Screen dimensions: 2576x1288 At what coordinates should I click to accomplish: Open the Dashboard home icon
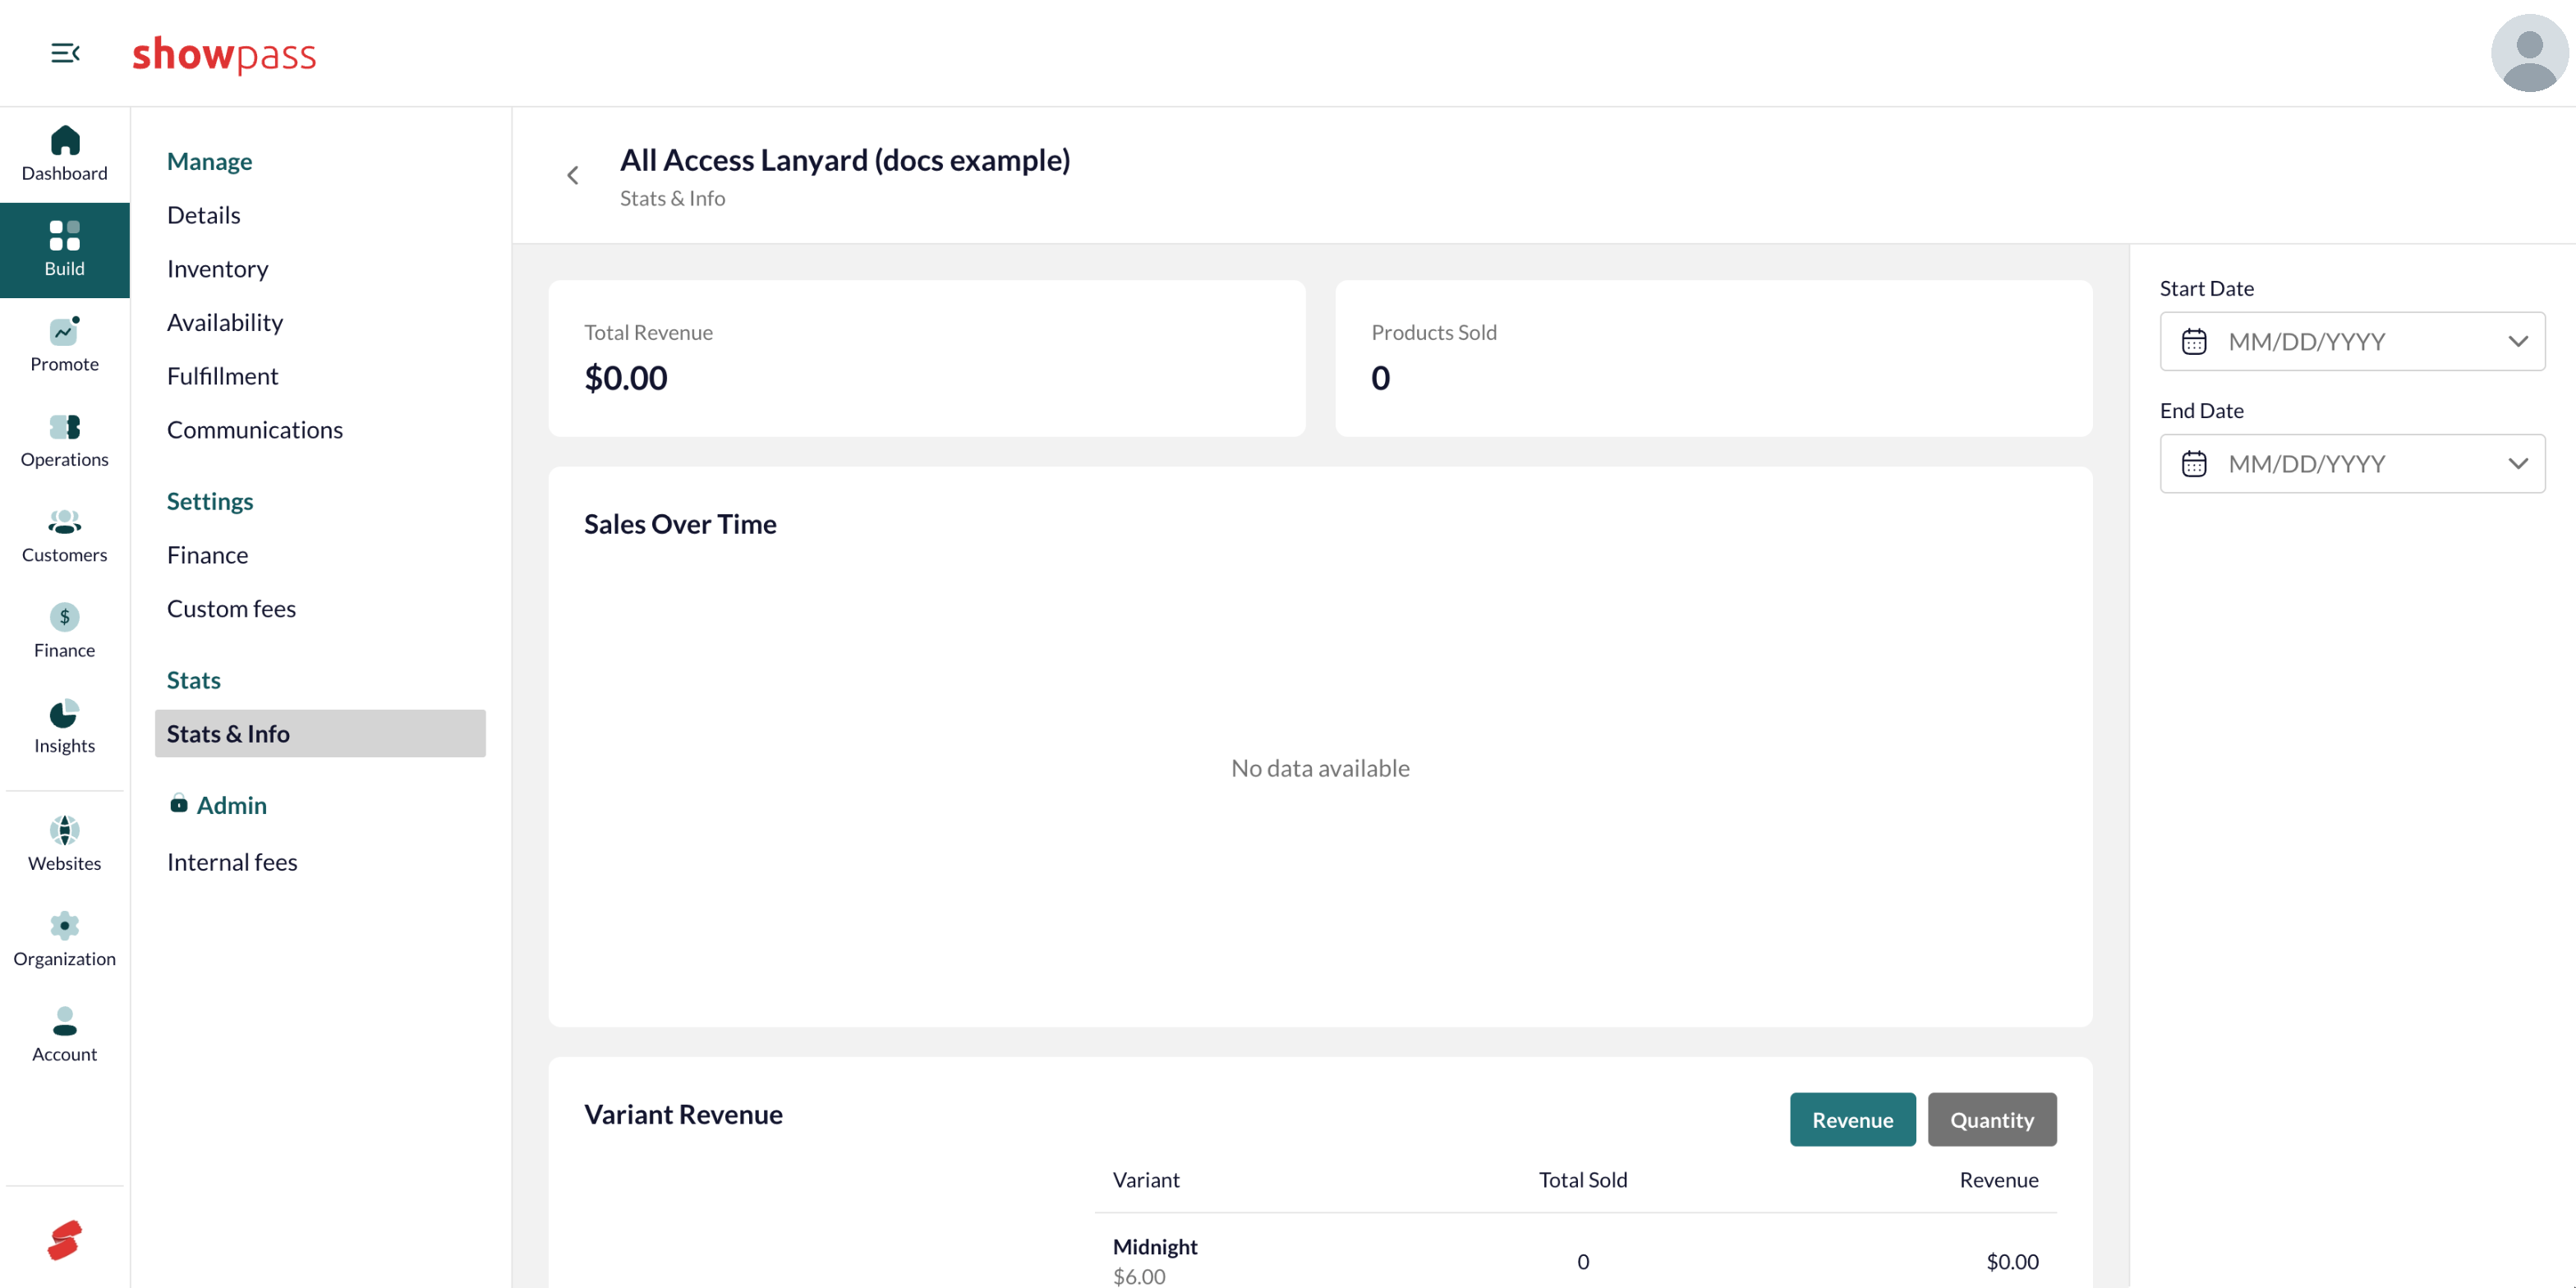(x=65, y=141)
